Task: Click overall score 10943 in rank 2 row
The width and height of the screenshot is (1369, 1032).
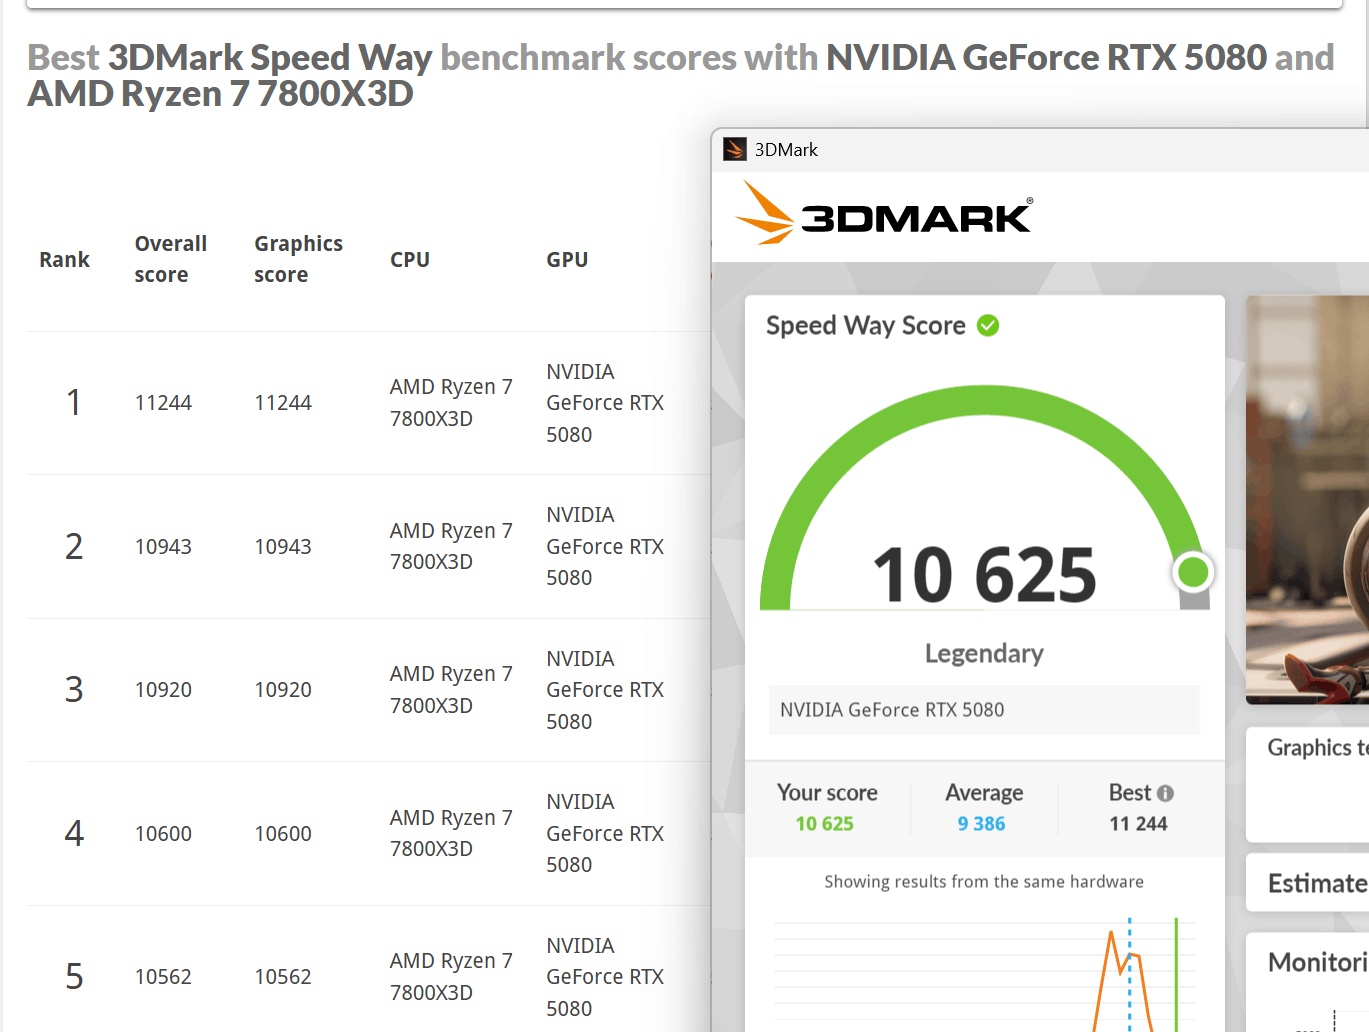Action: coord(163,547)
